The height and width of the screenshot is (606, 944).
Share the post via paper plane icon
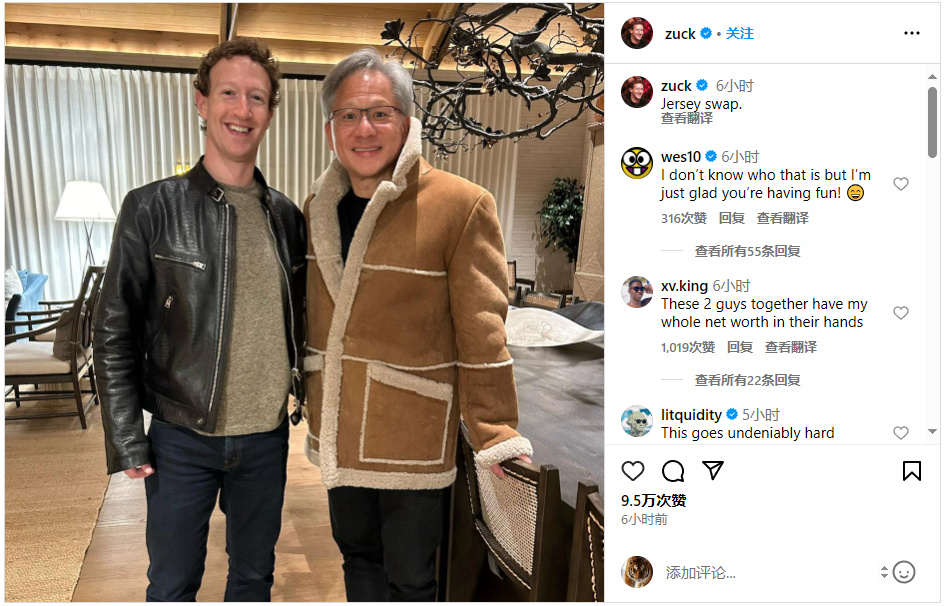(x=713, y=470)
